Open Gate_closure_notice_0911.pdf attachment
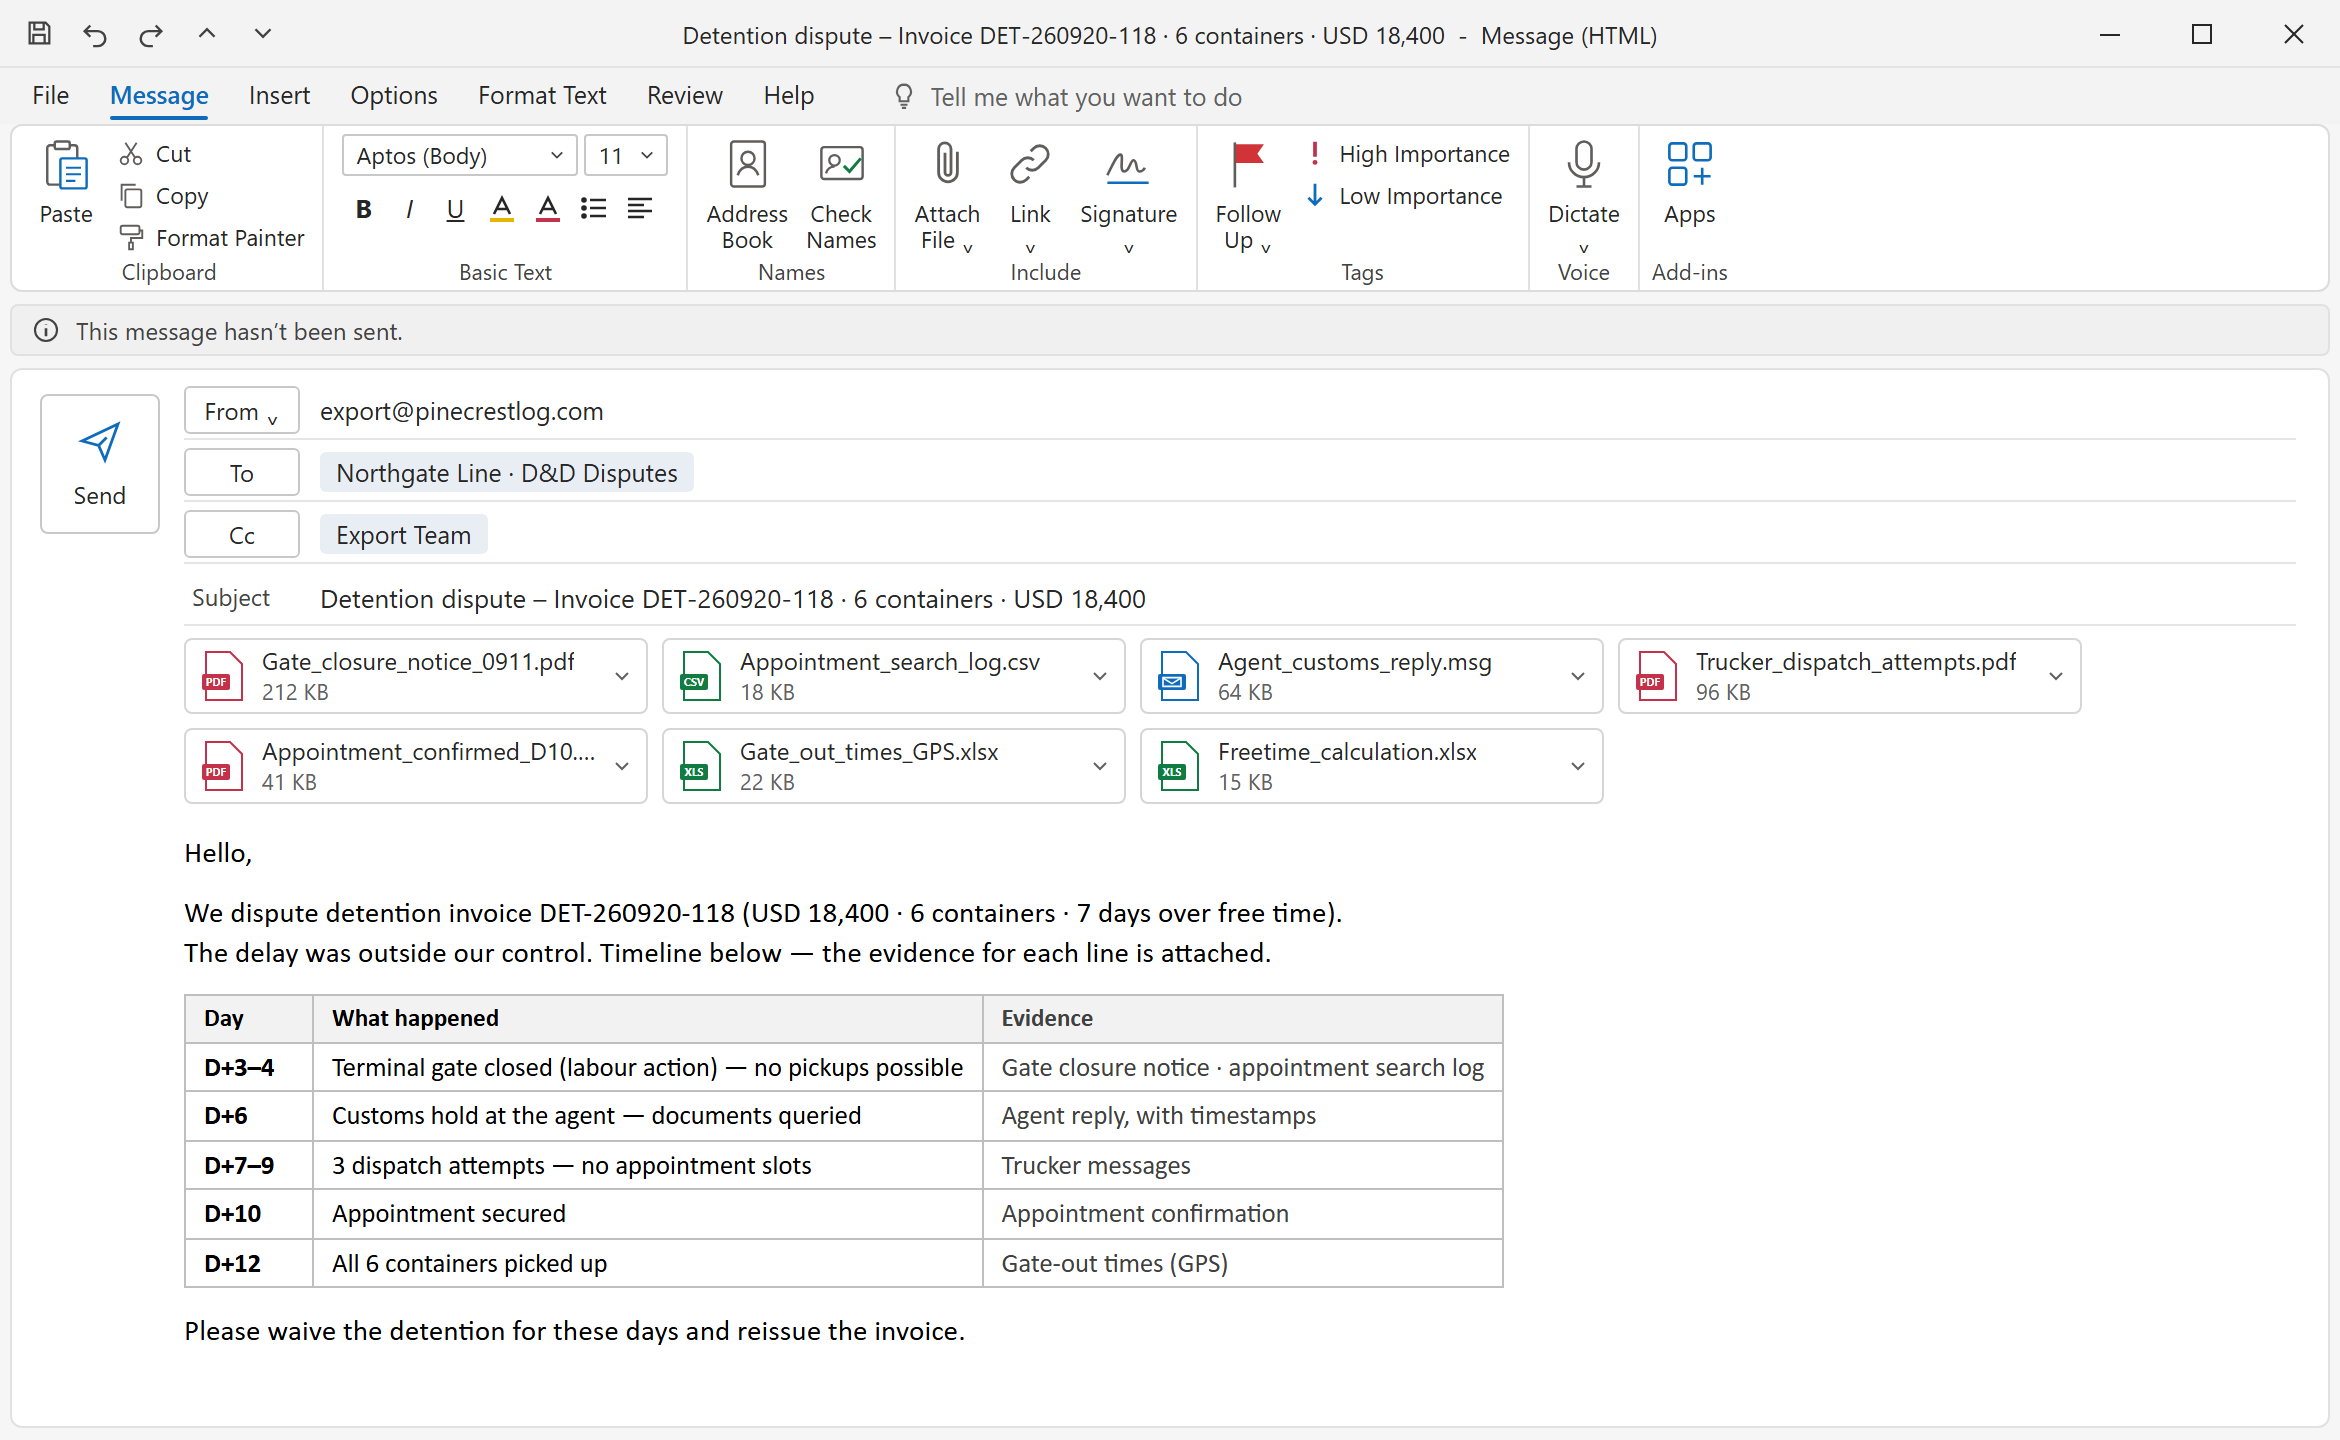Image resolution: width=2340 pixels, height=1440 pixels. click(x=416, y=676)
